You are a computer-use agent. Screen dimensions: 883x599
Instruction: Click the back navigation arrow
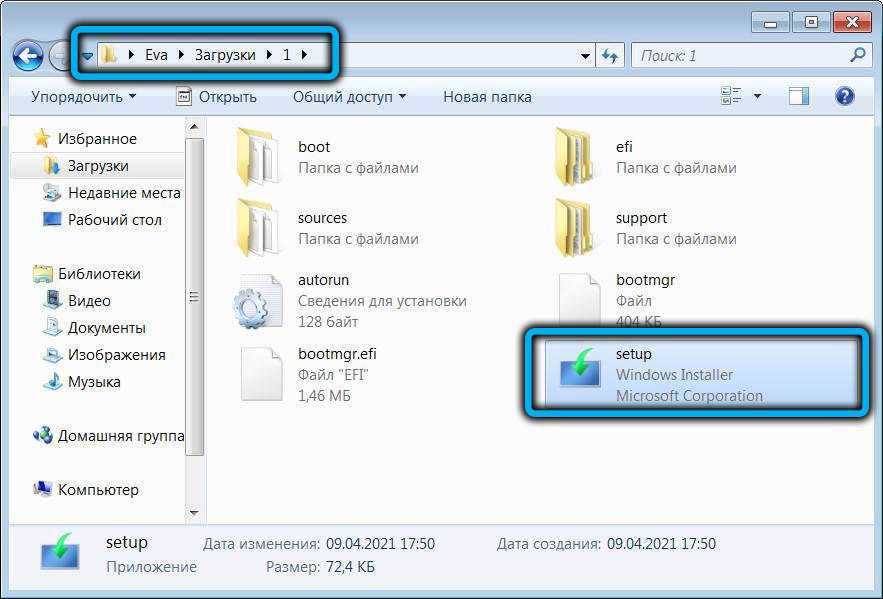click(27, 56)
